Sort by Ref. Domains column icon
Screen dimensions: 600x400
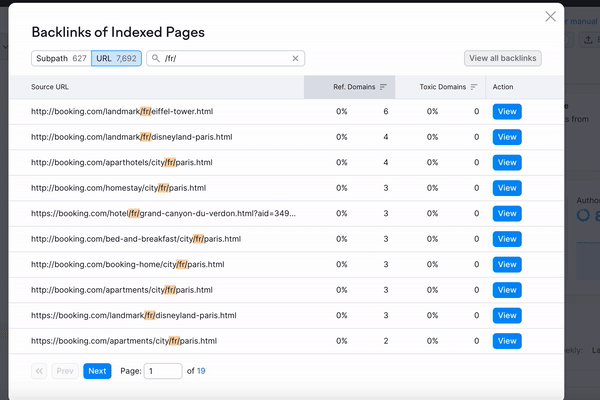[x=383, y=87]
